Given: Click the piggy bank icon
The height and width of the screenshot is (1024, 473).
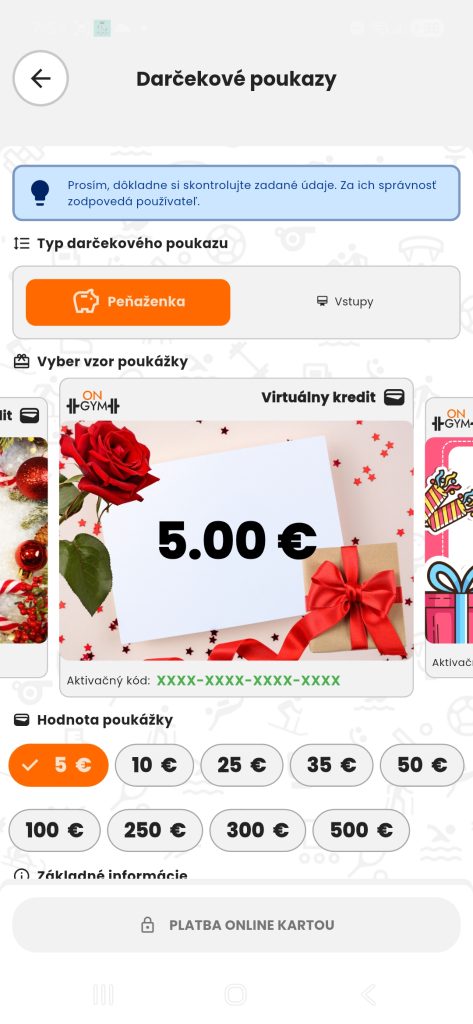Looking at the screenshot, I should tap(86, 302).
